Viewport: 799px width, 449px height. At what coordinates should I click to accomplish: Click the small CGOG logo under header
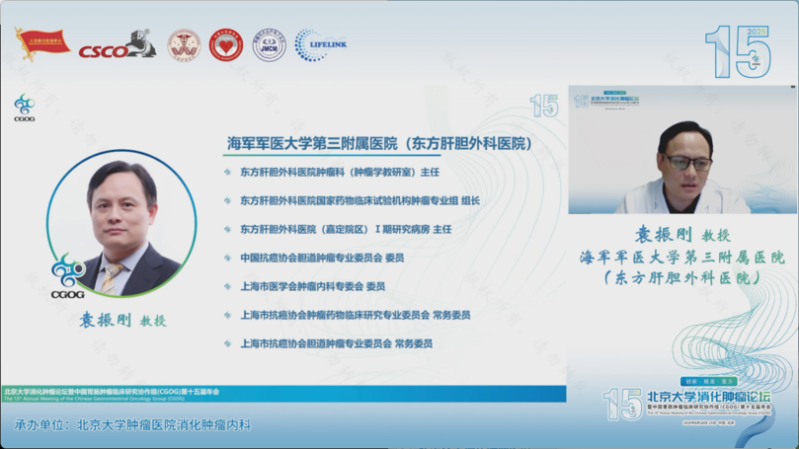click(24, 108)
